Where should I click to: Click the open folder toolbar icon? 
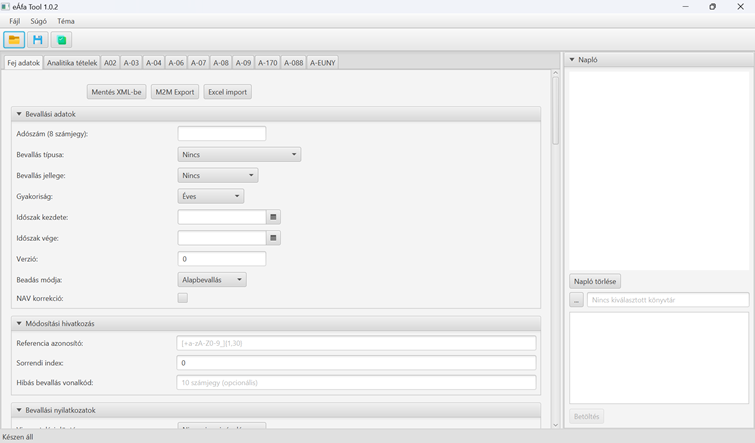point(14,40)
